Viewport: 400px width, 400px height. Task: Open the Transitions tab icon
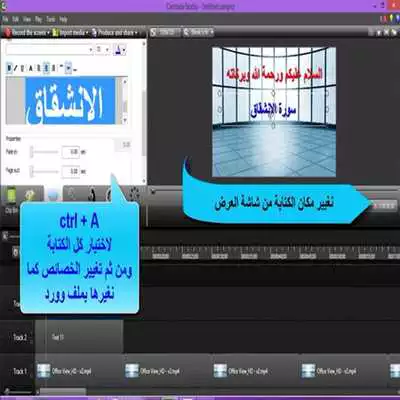(x=109, y=194)
